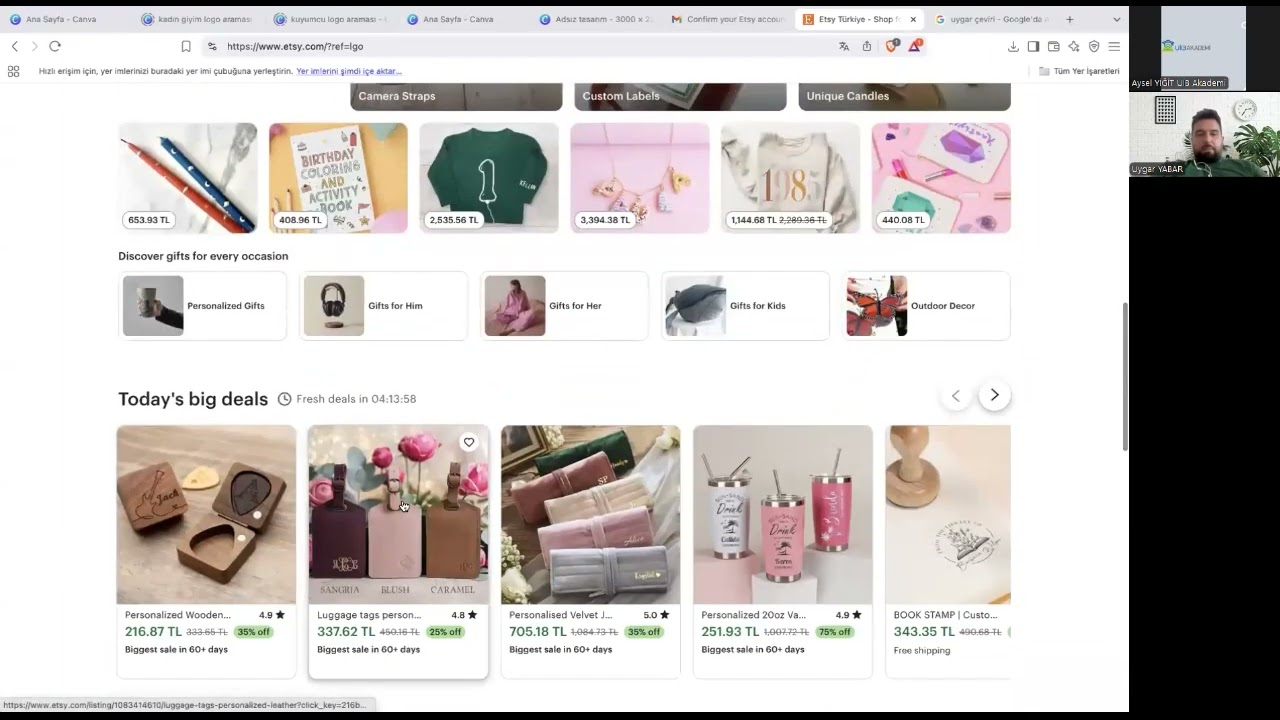Open Personalised Velvet jewelry roll image
Image resolution: width=1280 pixels, height=720 pixels.
590,515
